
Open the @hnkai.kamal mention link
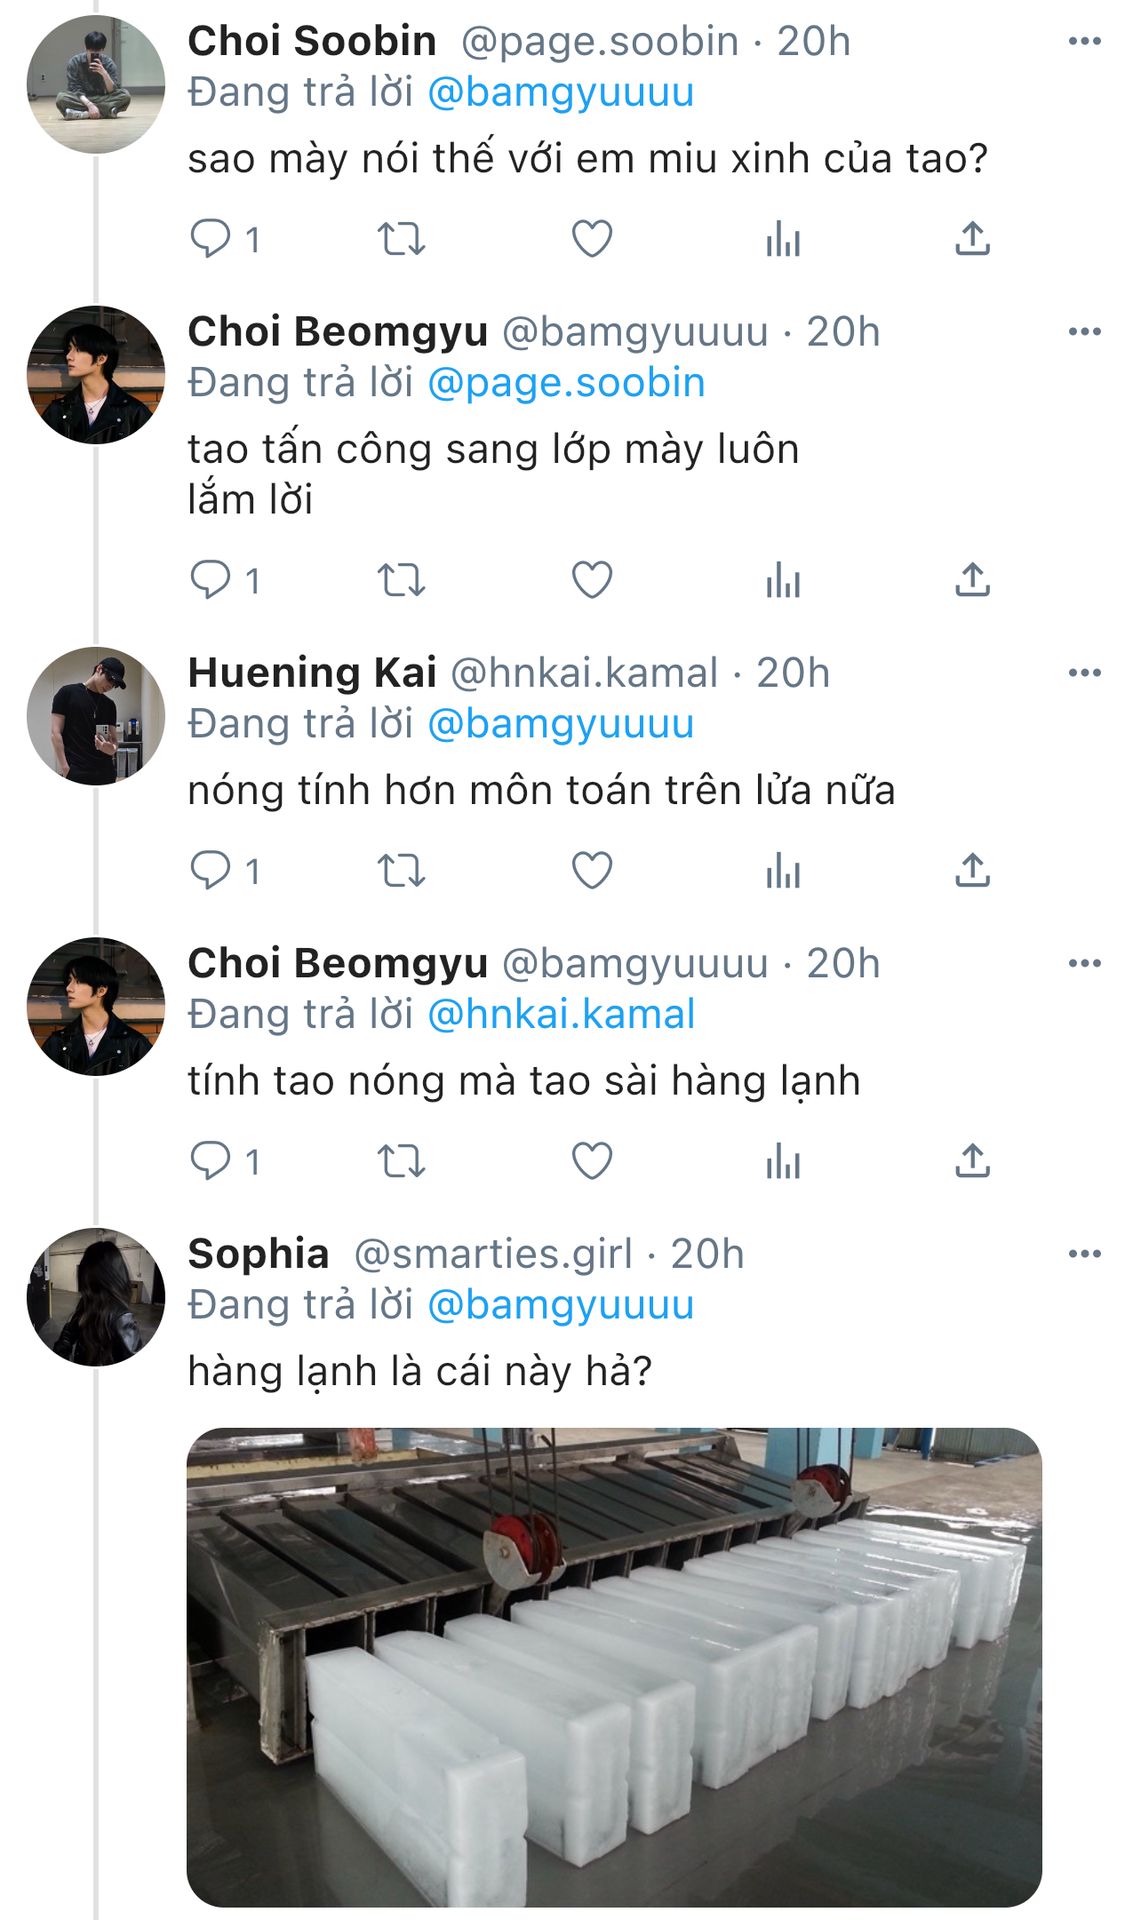[561, 1015]
